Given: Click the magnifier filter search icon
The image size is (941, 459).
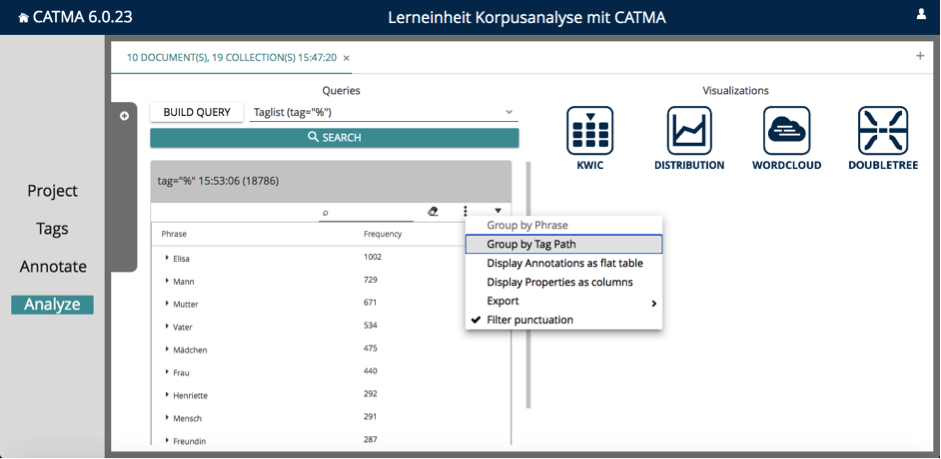Looking at the screenshot, I should [325, 212].
